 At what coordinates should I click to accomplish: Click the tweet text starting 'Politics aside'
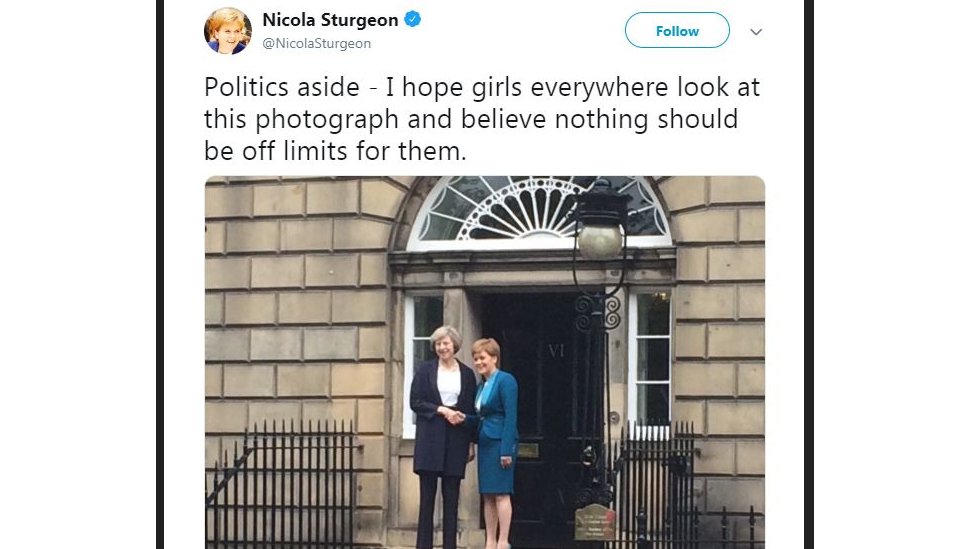tap(482, 119)
